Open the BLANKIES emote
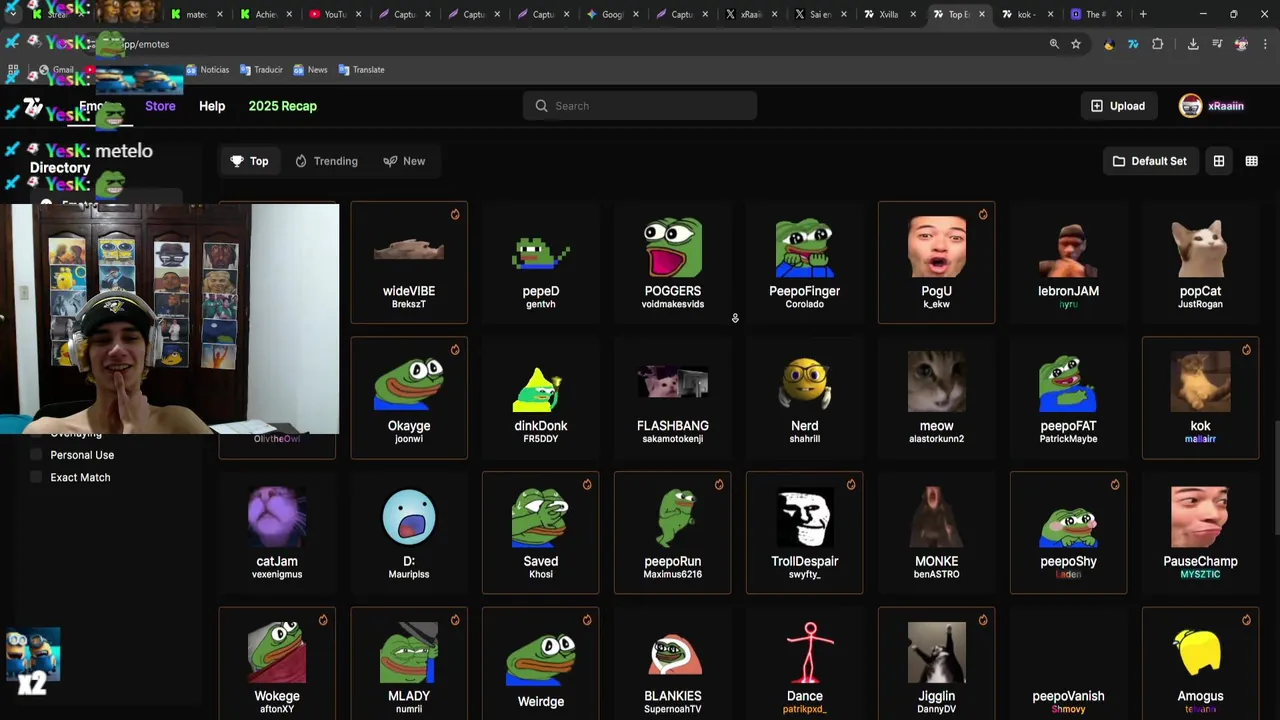This screenshot has height=720, width=1280. [x=673, y=664]
